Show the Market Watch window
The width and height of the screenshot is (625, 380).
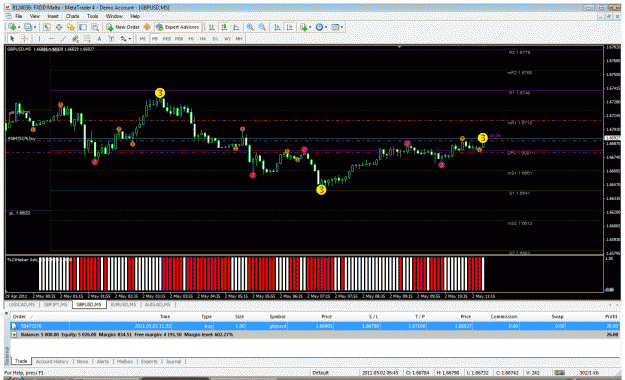click(x=47, y=27)
